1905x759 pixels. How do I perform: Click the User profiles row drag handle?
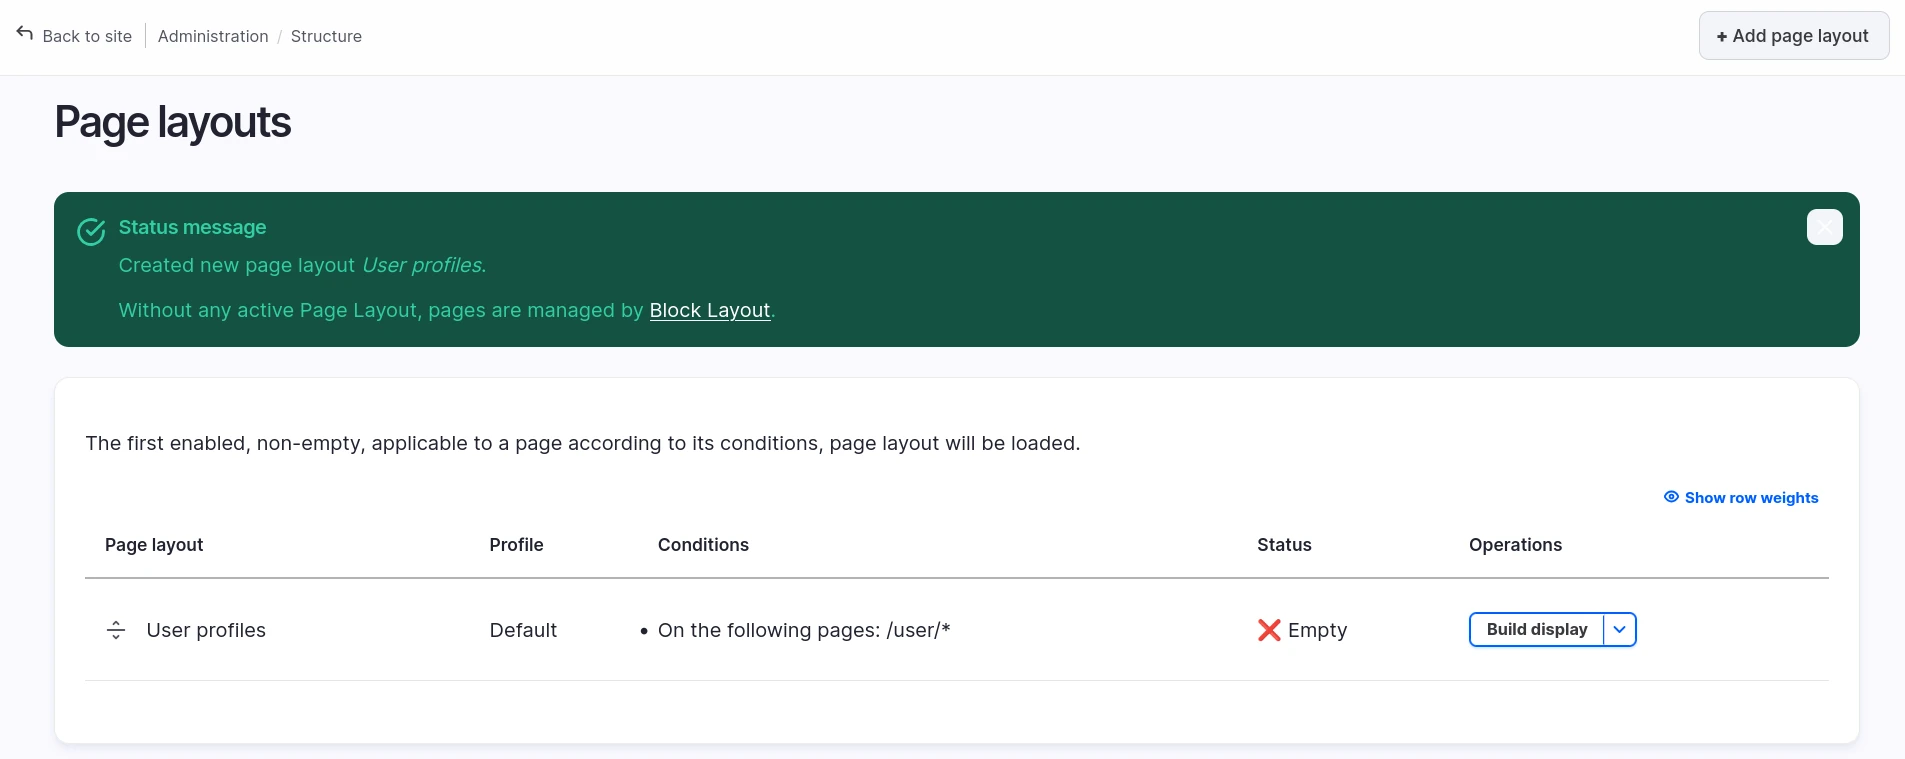(x=116, y=630)
